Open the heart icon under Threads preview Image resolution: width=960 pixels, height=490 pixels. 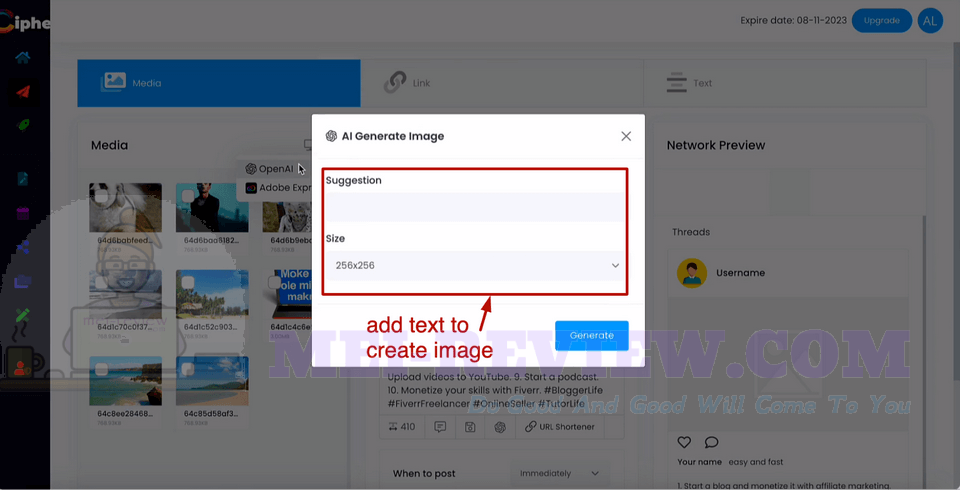tap(684, 442)
